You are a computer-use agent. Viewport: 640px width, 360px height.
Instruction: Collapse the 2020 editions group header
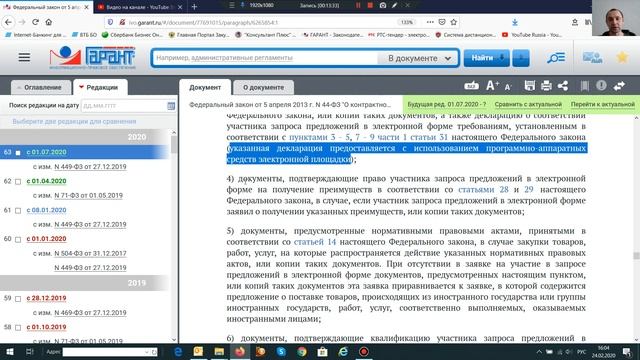tap(84, 137)
